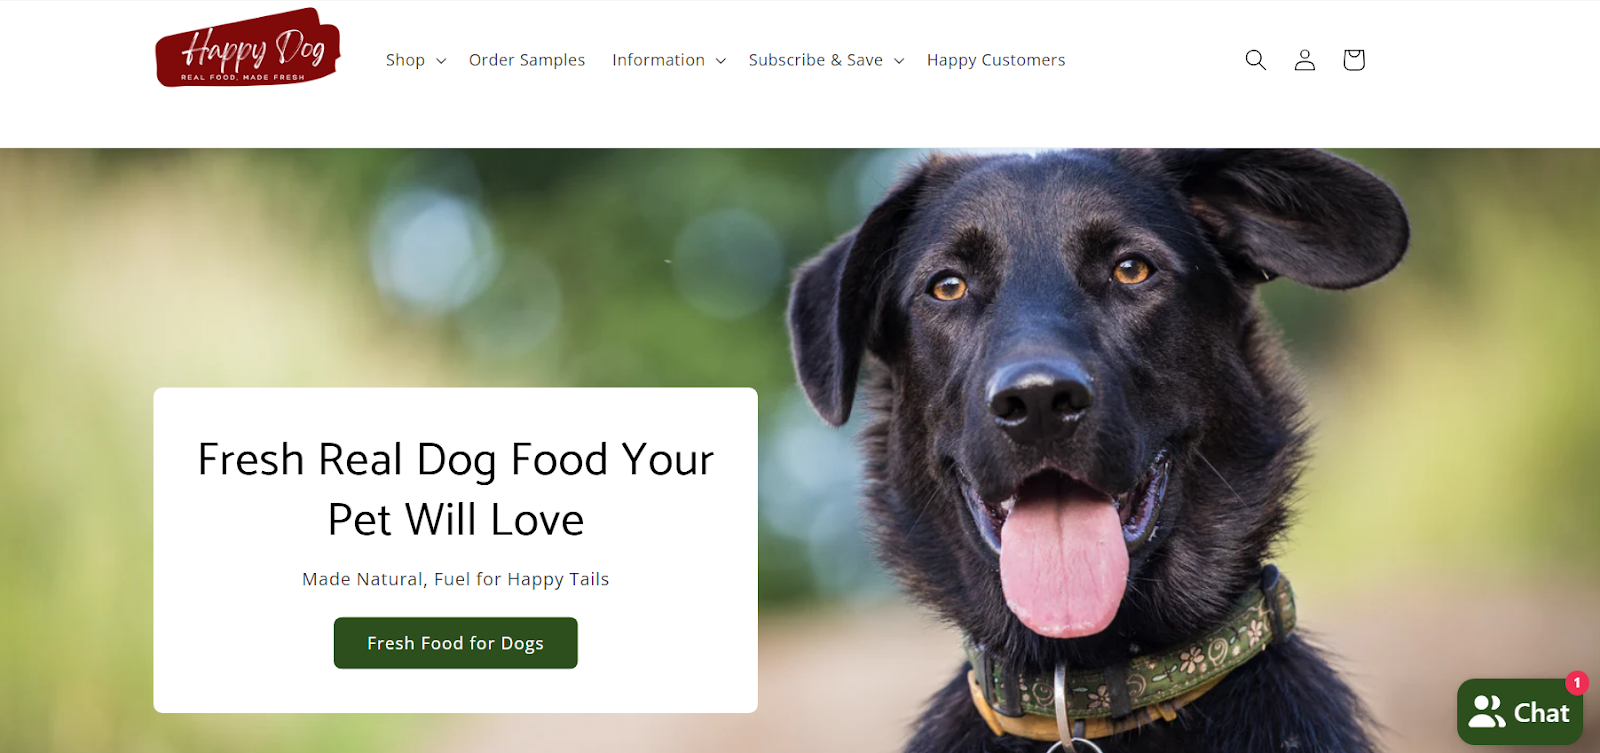The width and height of the screenshot is (1600, 753).
Task: Open the account login person icon
Action: 1305,60
